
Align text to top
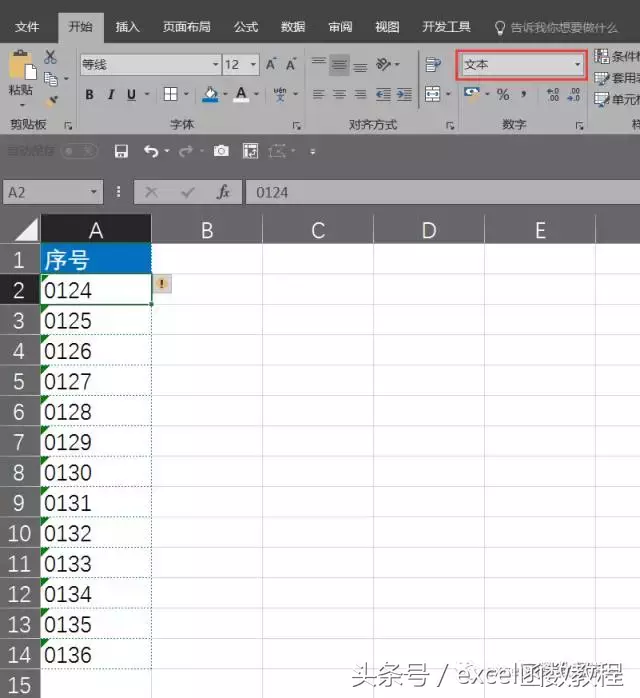point(319,64)
